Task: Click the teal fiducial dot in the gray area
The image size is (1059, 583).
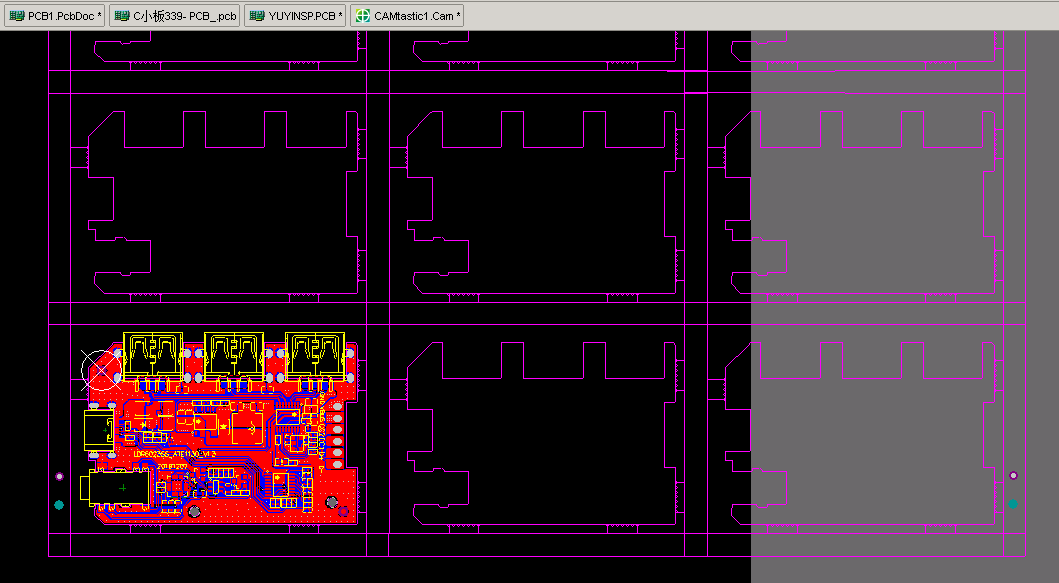Action: pos(1013,504)
